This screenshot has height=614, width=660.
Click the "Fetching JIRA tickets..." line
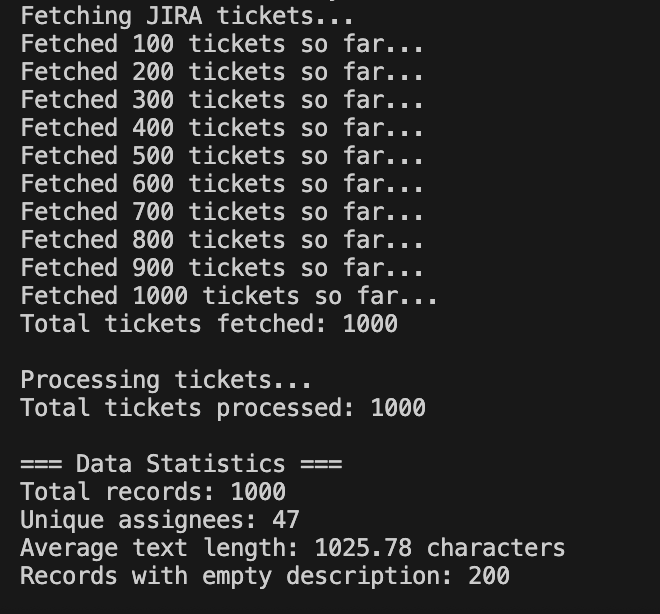(187, 16)
